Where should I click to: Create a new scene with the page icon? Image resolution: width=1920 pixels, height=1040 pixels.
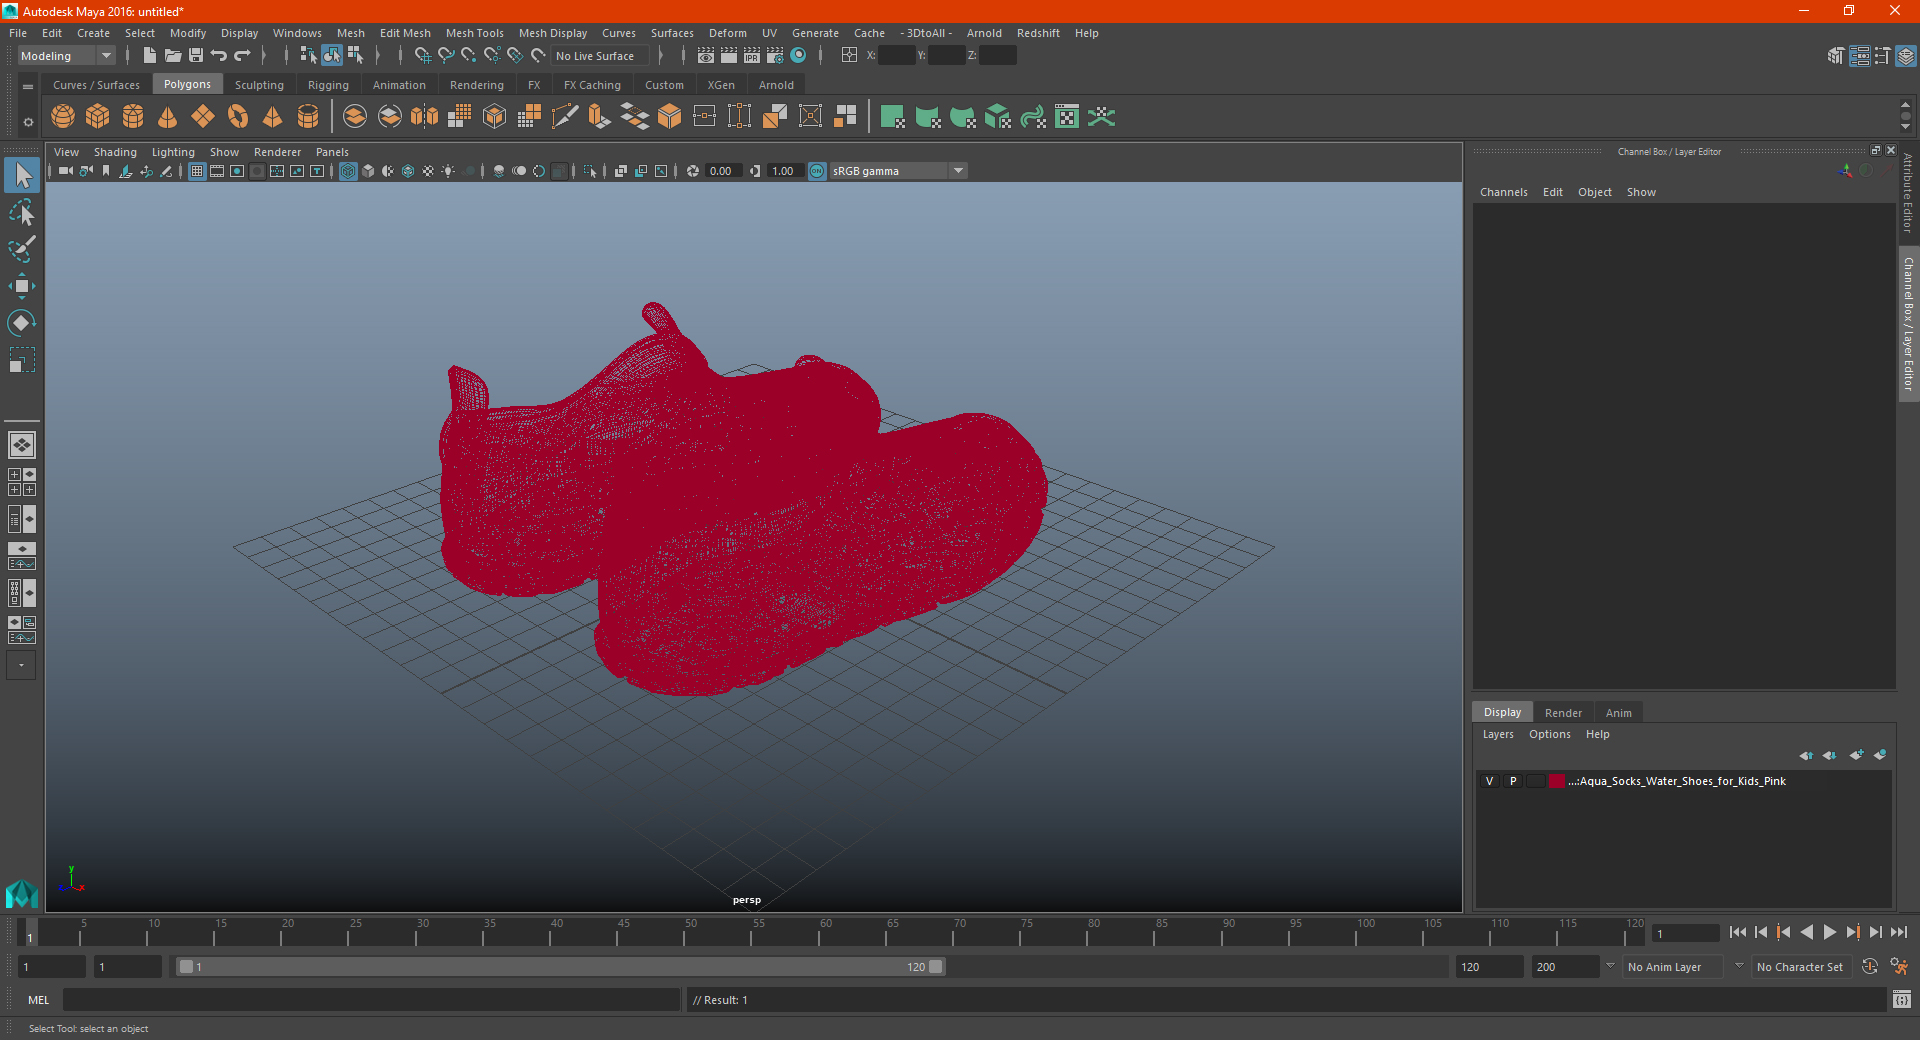pyautogui.click(x=150, y=55)
